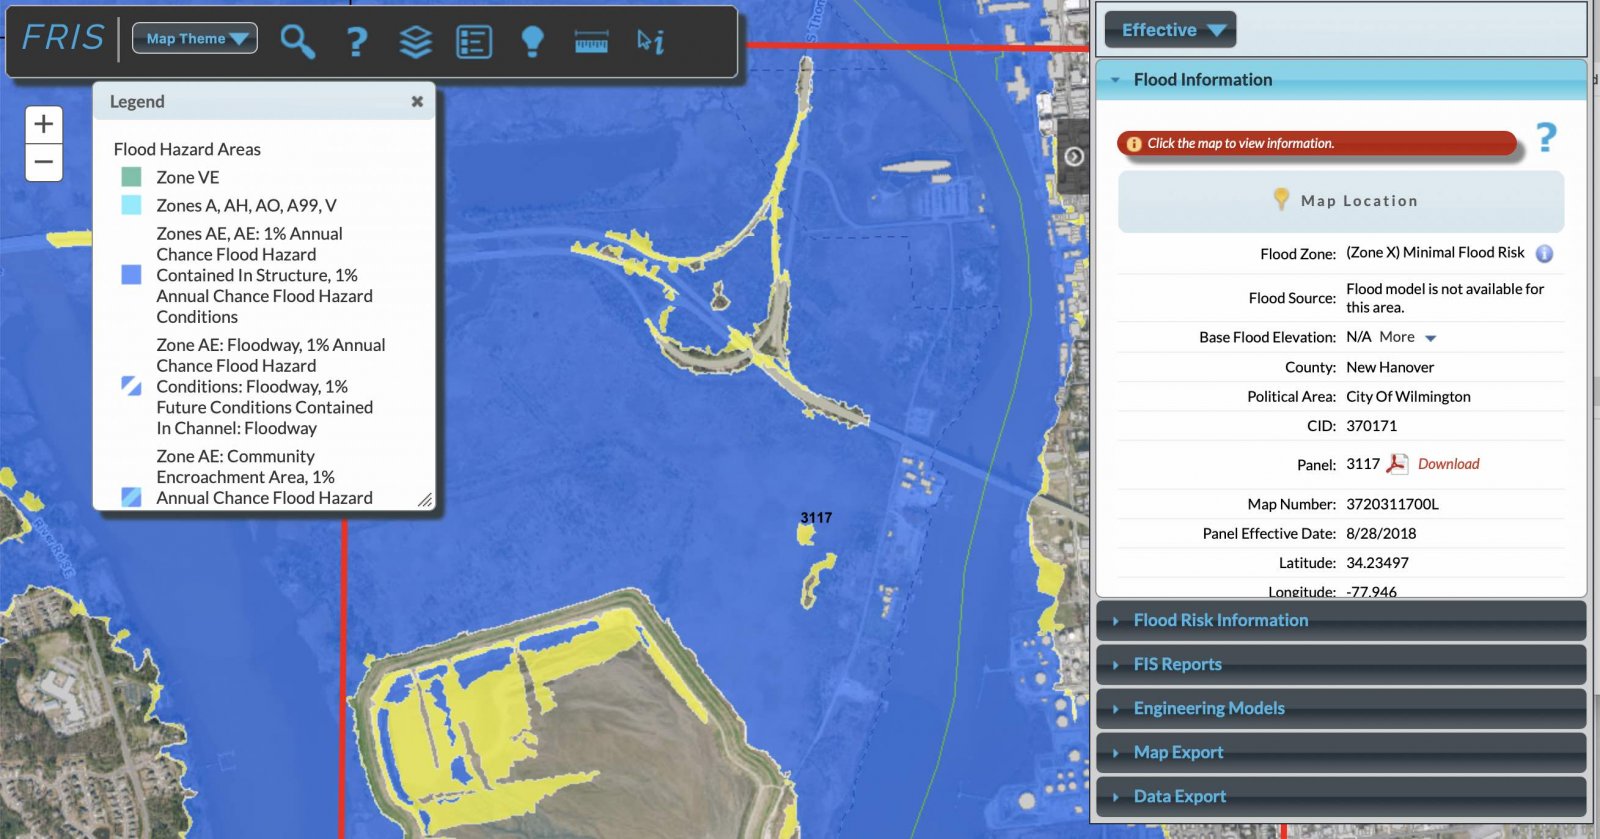Expand the Flood Risk Information section
This screenshot has width=1600, height=839.
pos(1220,620)
